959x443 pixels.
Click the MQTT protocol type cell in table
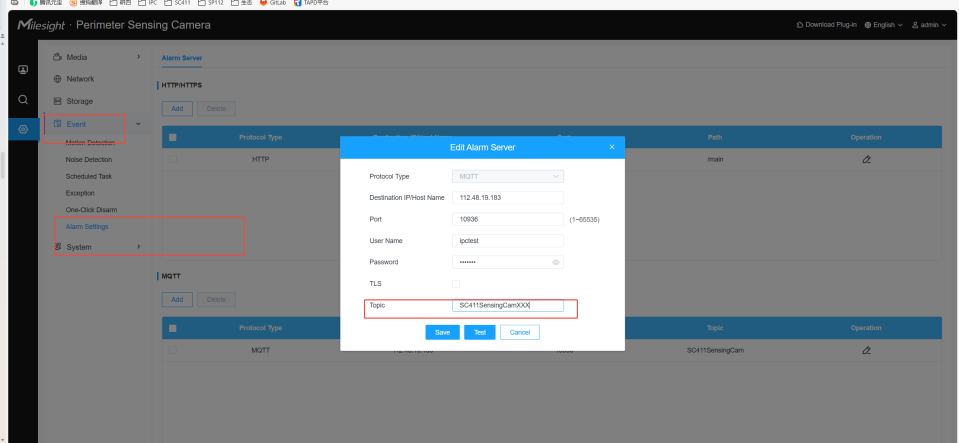tap(261, 351)
